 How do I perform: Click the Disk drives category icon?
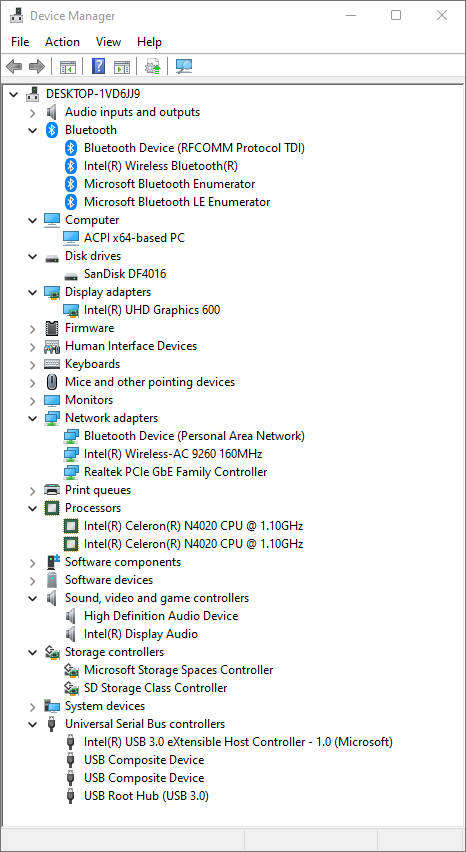tap(52, 258)
